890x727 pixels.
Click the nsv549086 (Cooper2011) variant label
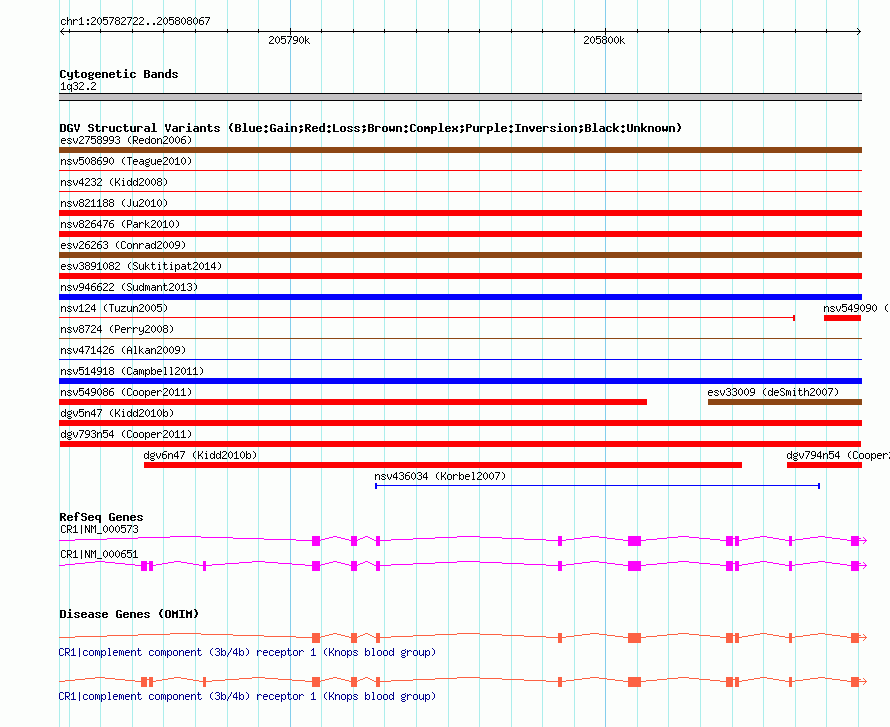[126, 392]
